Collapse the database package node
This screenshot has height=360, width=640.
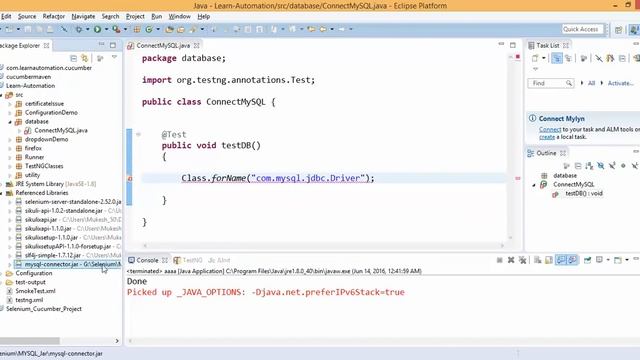pyautogui.click(x=10, y=122)
